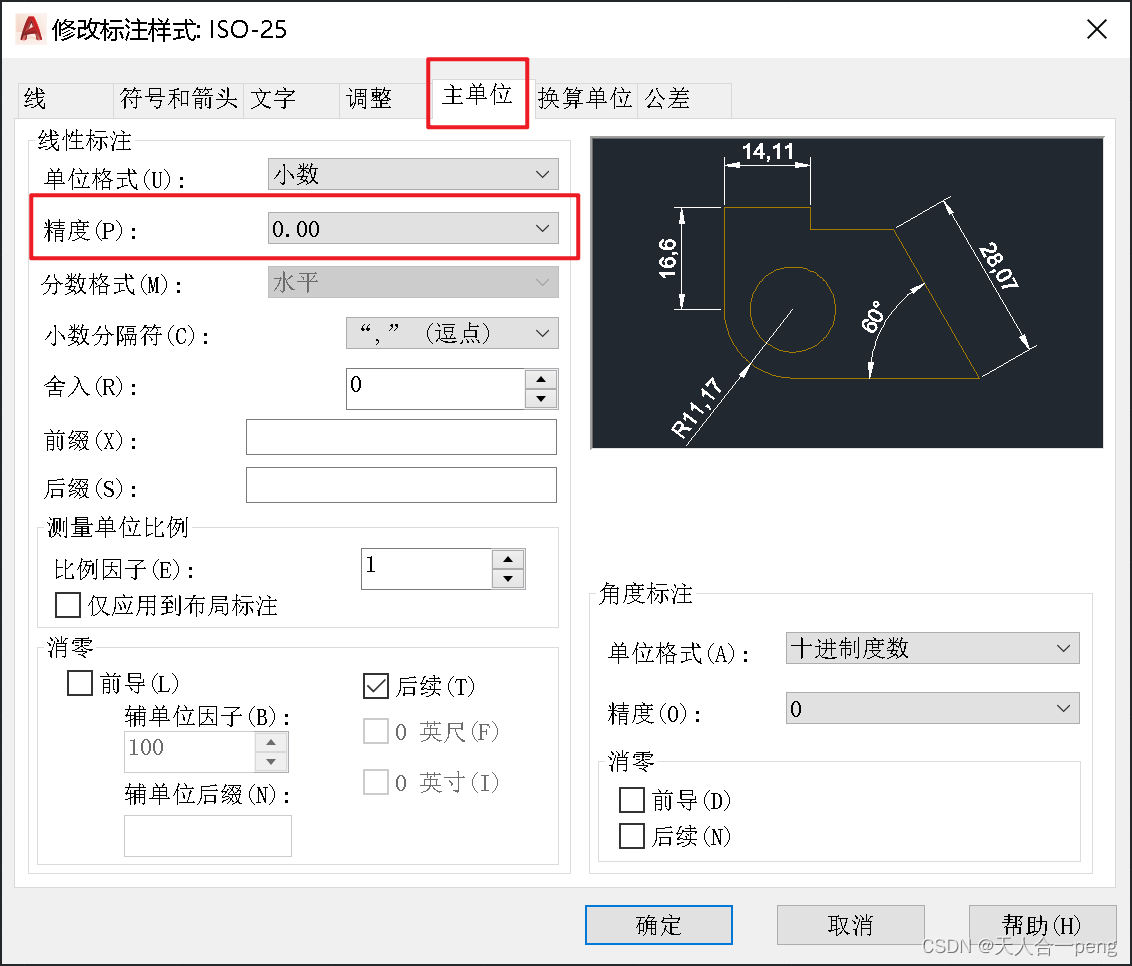Click the AutoCAD logo icon in title bar
This screenshot has height=966, width=1132.
click(x=30, y=29)
